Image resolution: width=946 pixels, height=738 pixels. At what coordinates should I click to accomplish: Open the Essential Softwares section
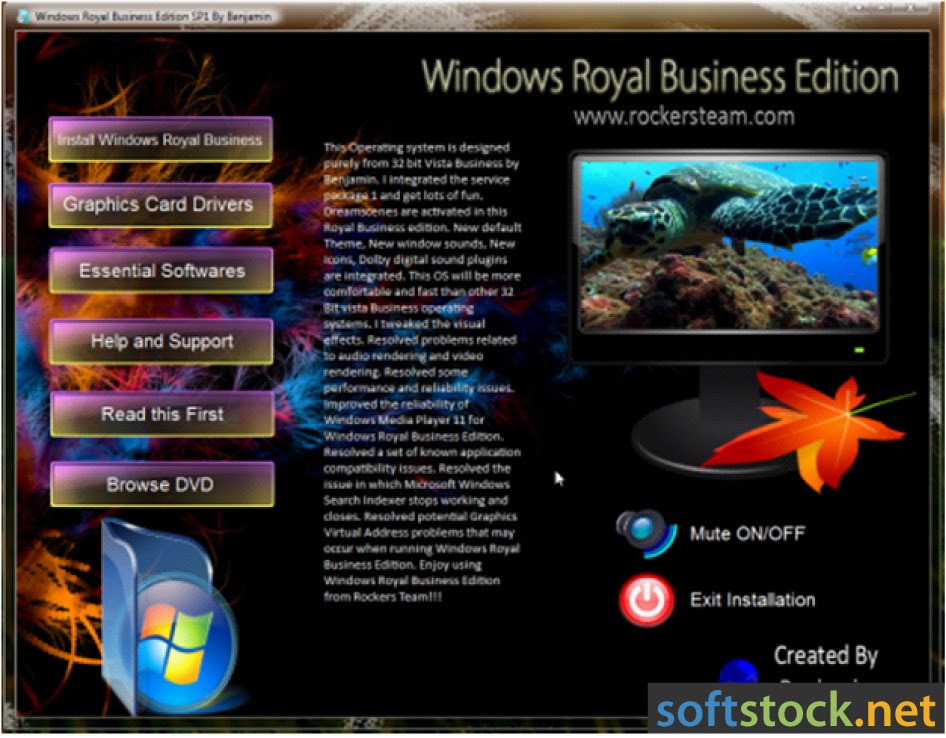point(161,271)
